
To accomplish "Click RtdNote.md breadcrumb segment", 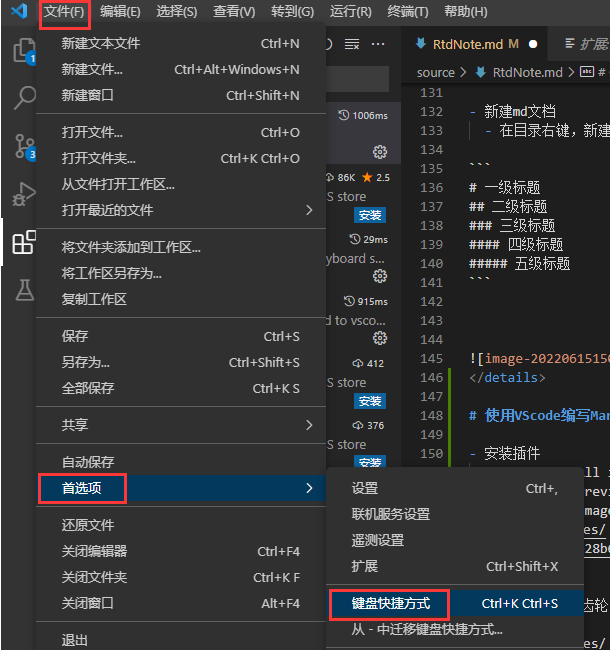I will click(x=527, y=73).
